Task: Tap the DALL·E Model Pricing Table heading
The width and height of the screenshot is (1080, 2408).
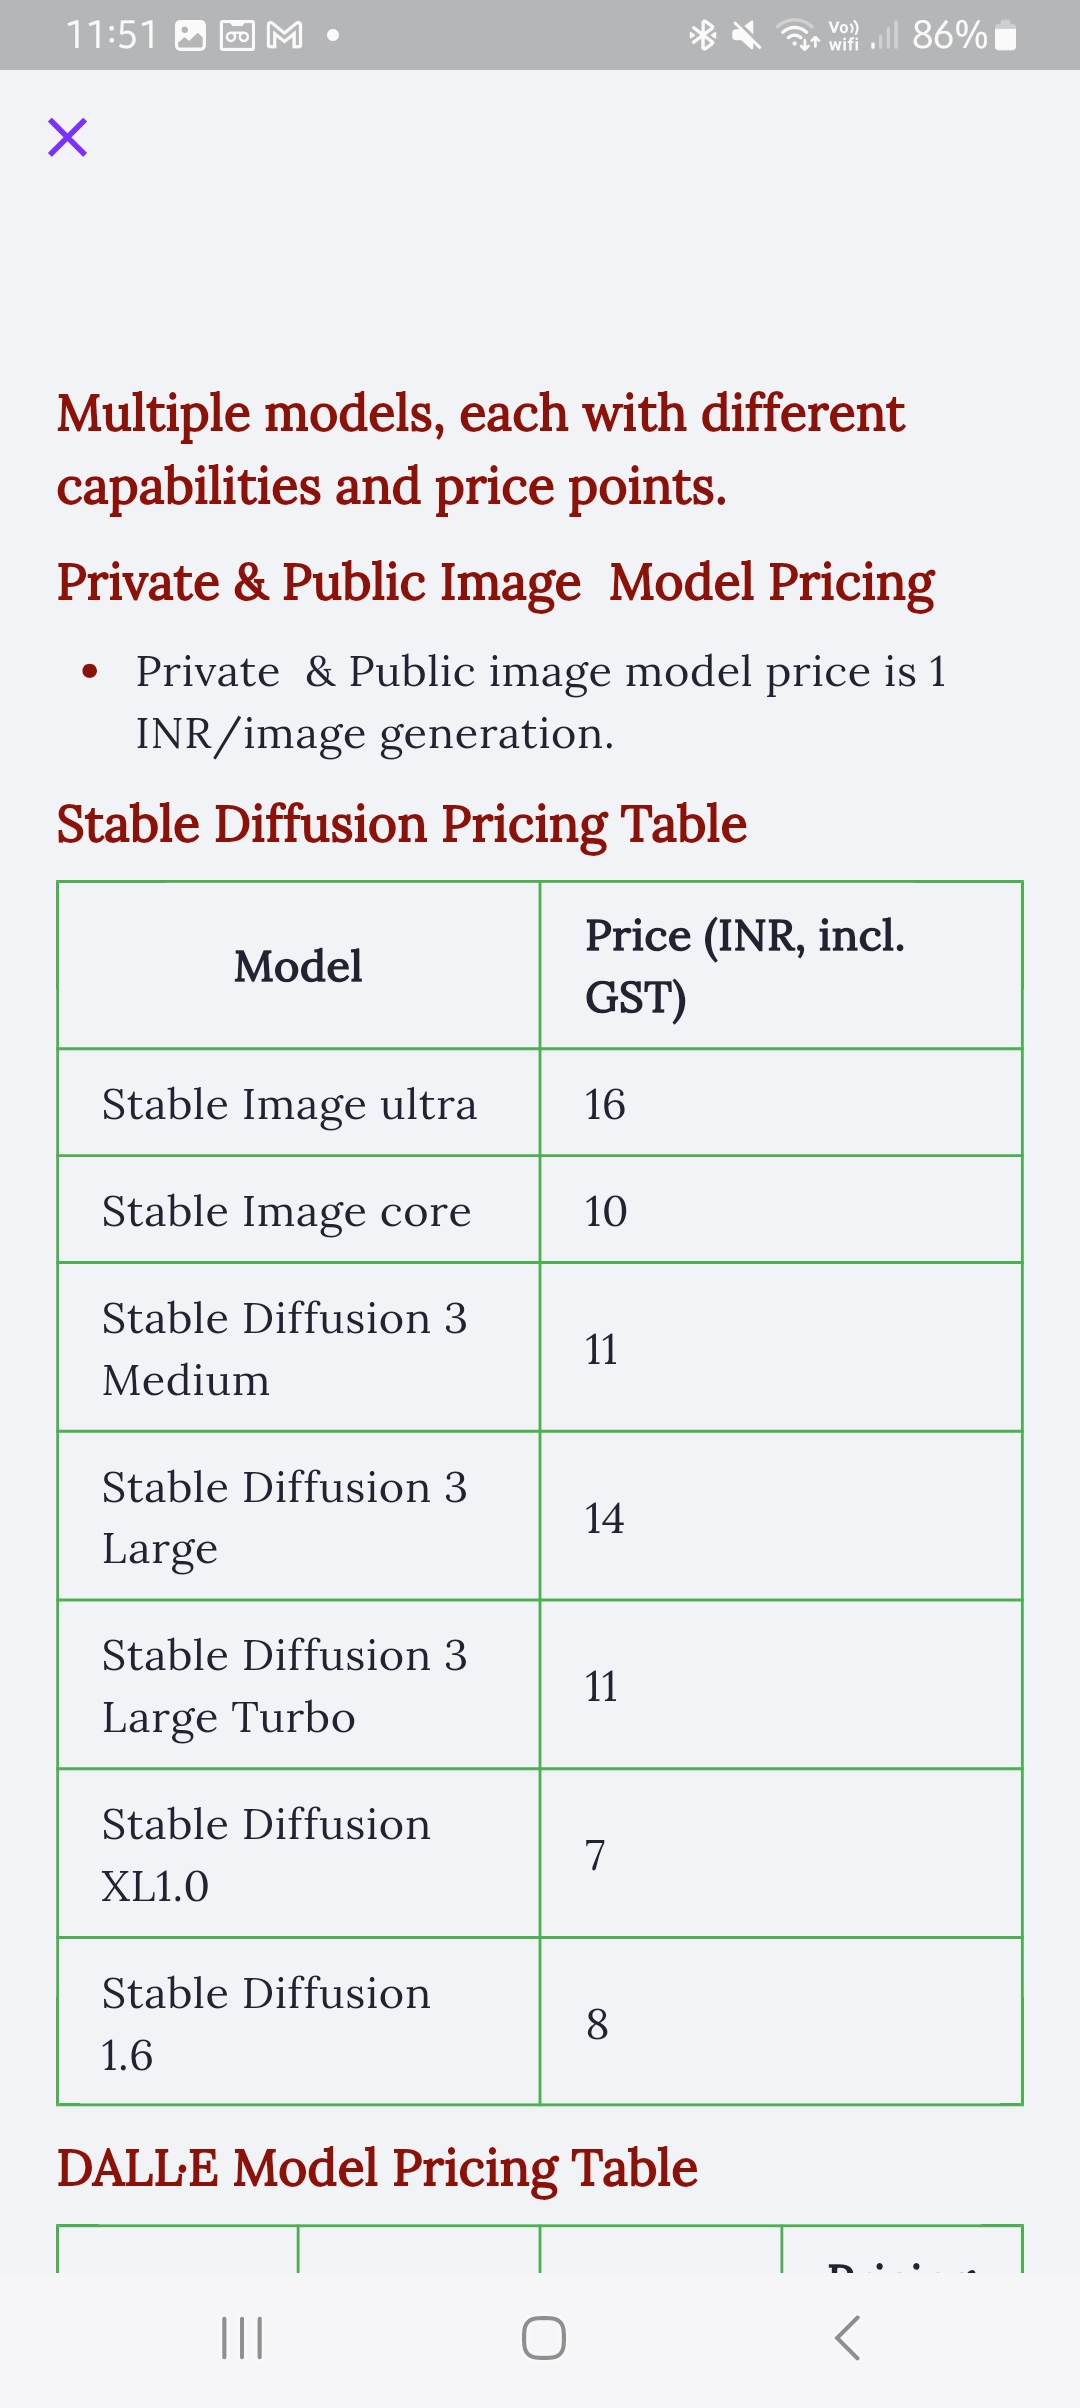Action: 377,2168
